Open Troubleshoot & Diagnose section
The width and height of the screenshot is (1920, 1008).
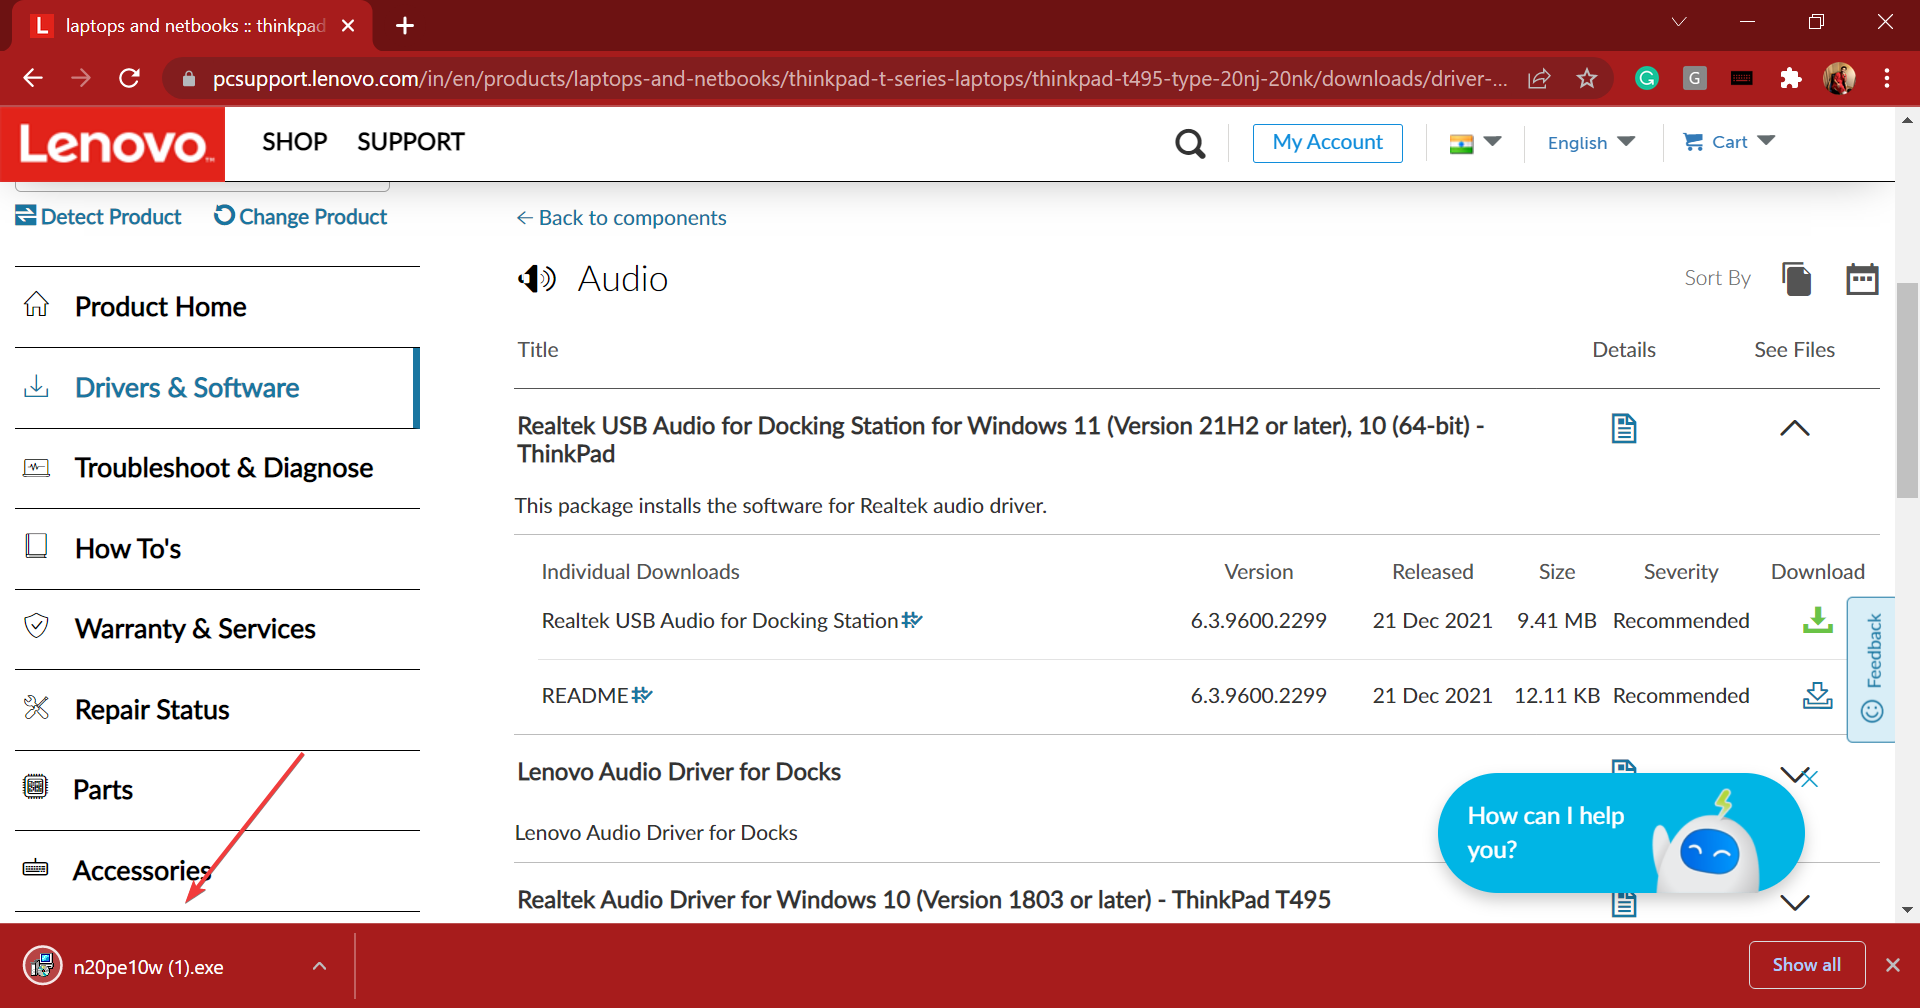[x=217, y=468]
